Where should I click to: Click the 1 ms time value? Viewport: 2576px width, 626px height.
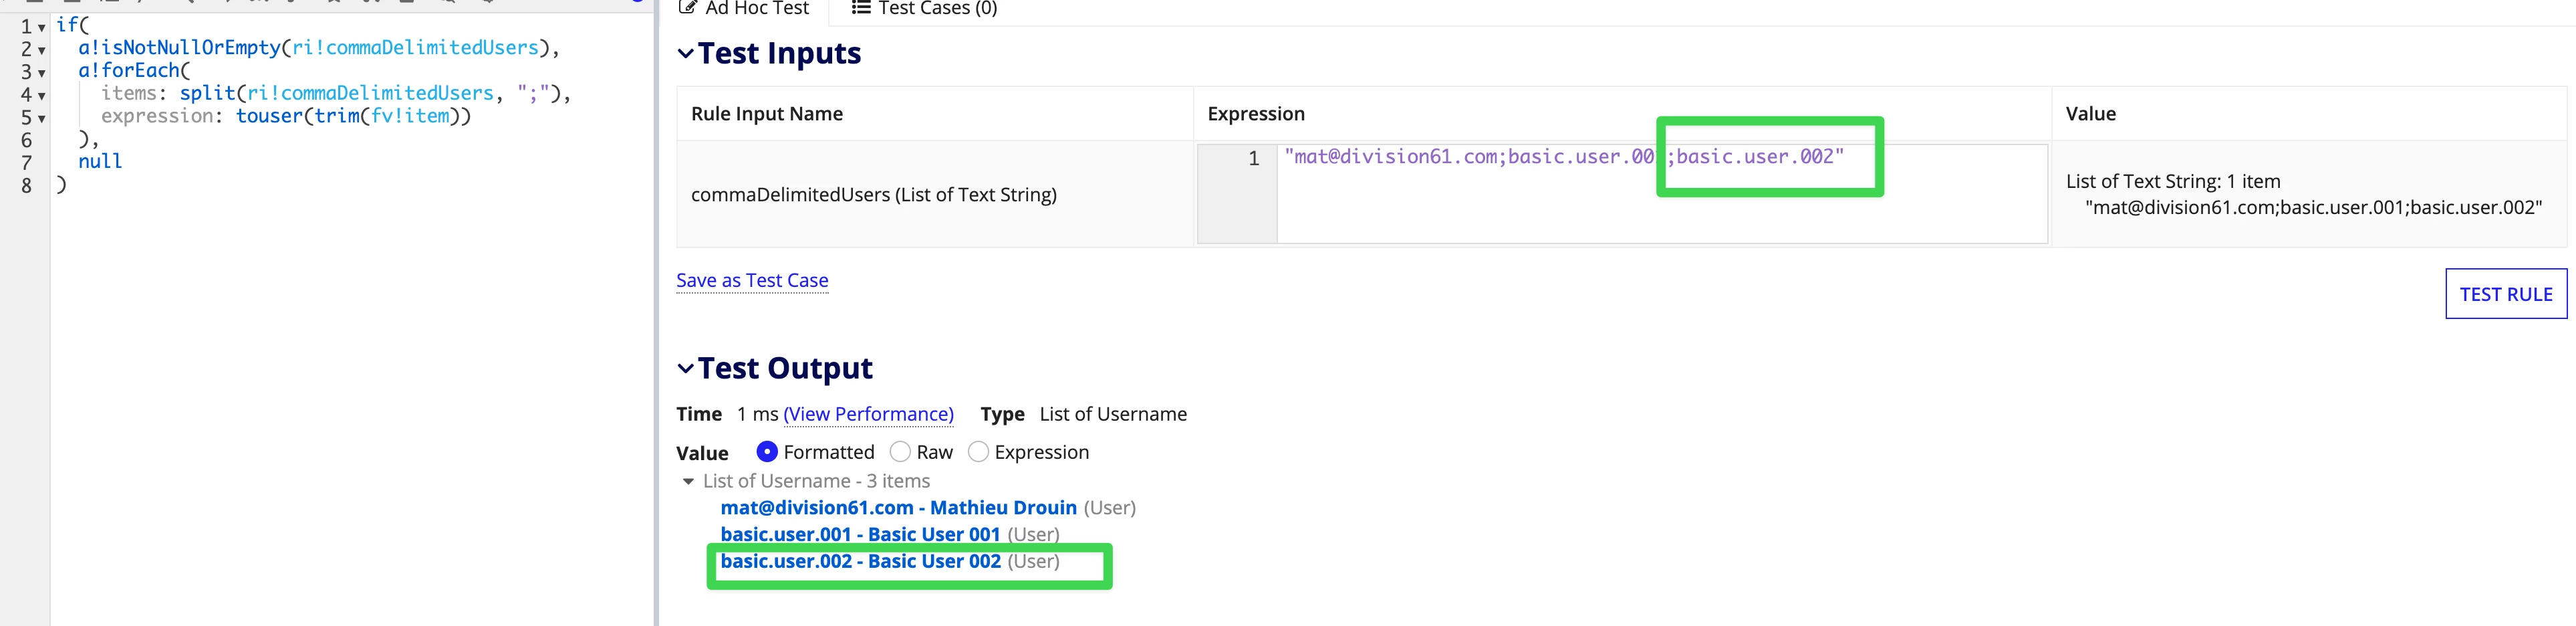757,414
